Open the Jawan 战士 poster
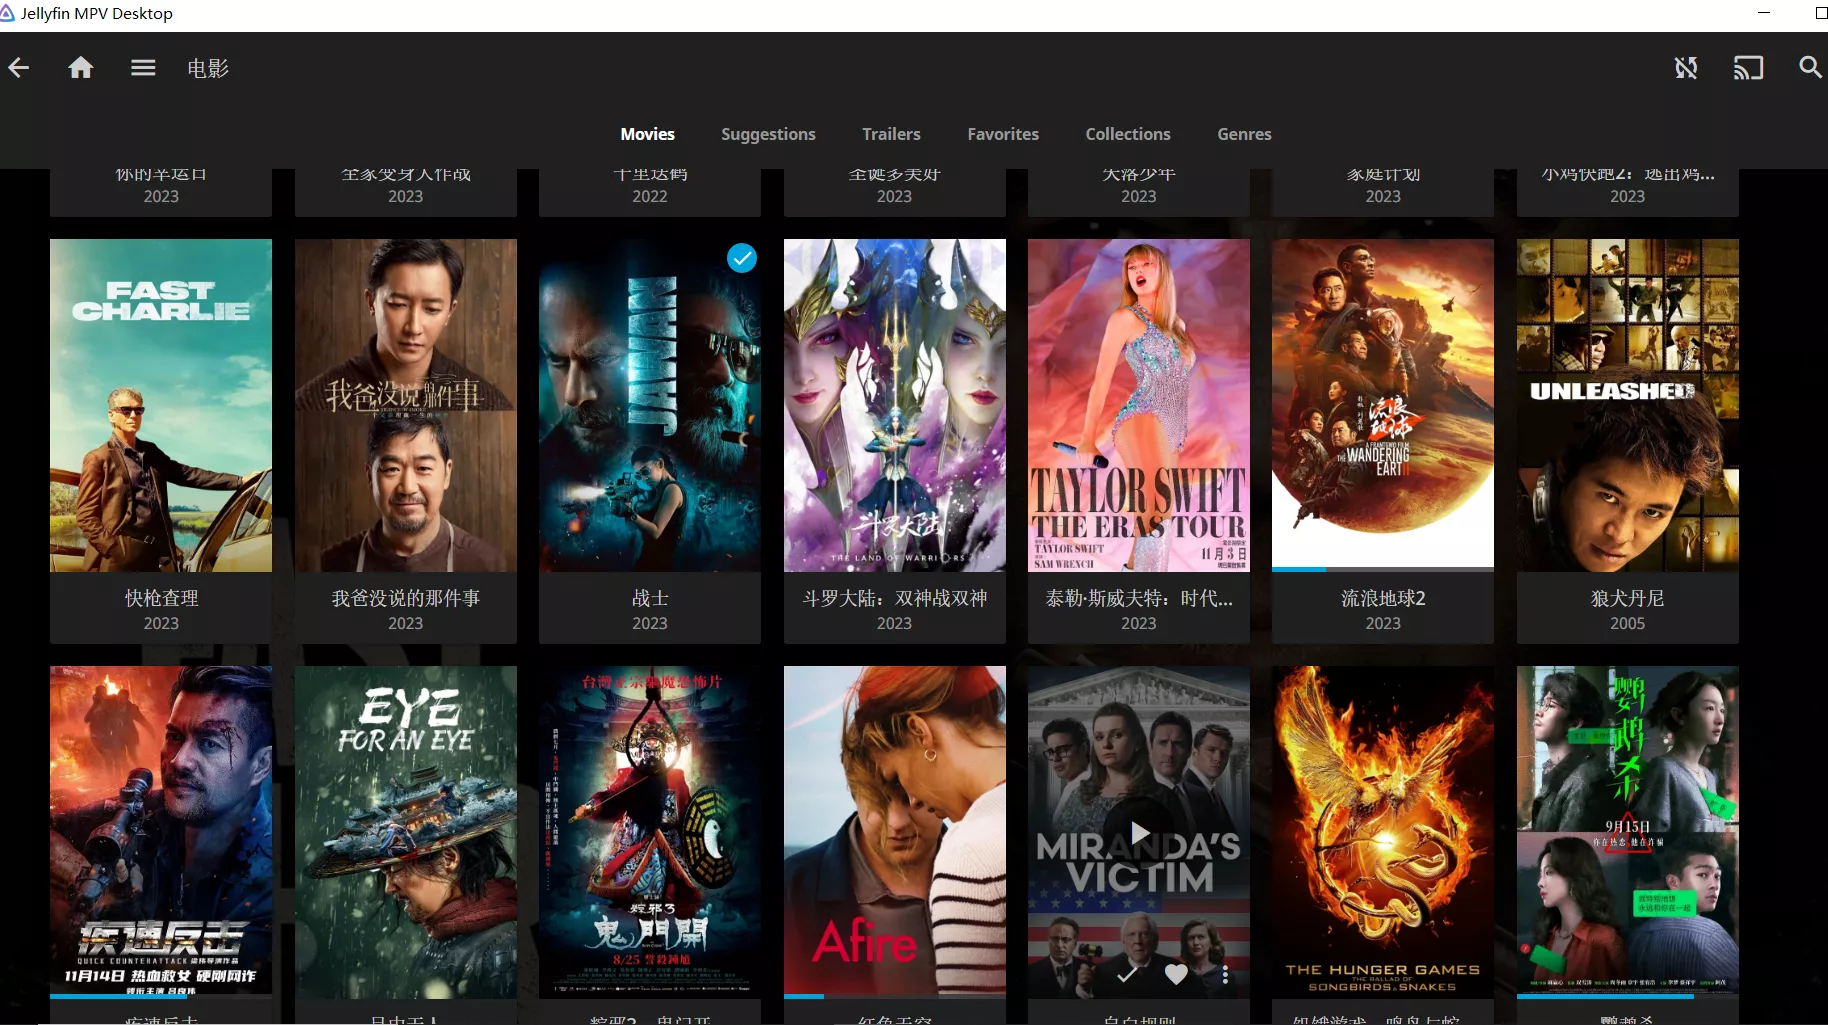 tap(650, 405)
